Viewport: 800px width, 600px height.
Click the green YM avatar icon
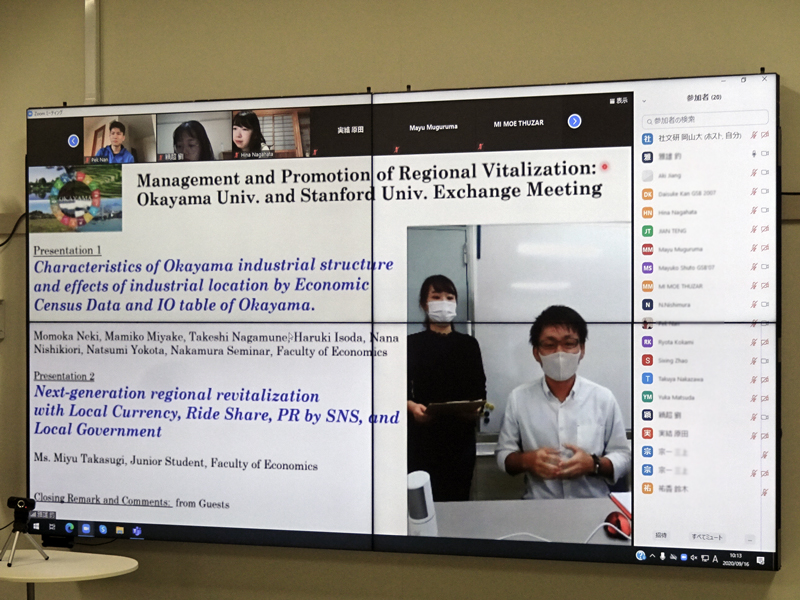(647, 396)
